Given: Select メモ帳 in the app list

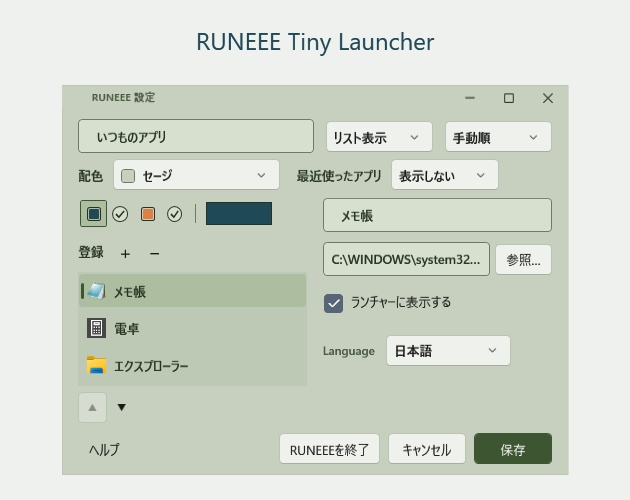Looking at the screenshot, I should coord(192,291).
